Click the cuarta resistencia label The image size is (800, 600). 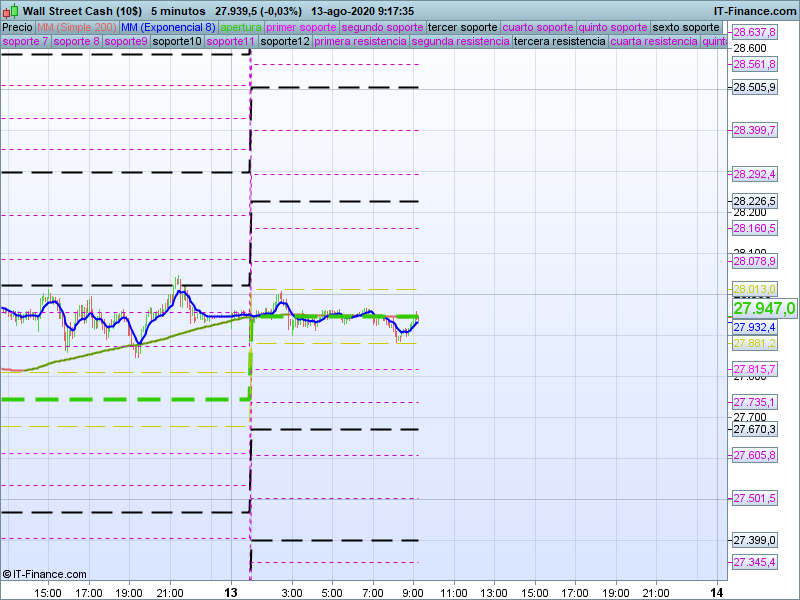pos(654,42)
